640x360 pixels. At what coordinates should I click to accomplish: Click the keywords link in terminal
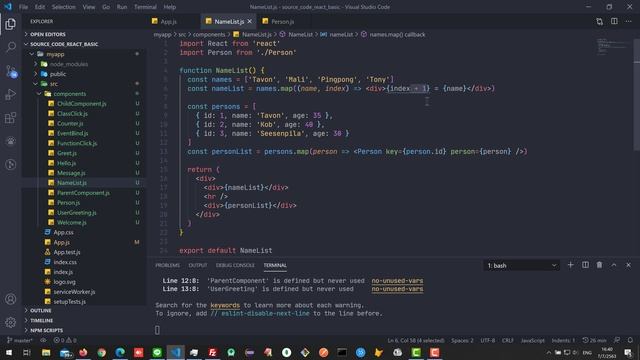(225, 305)
